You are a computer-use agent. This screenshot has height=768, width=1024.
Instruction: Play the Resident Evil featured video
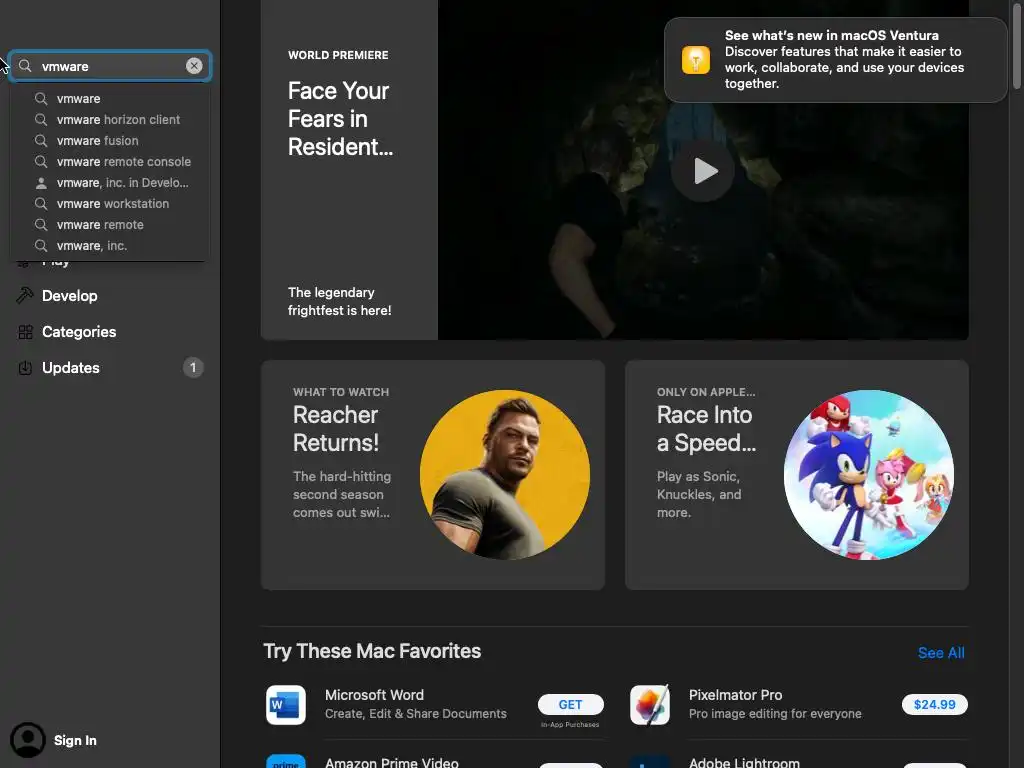click(x=703, y=171)
